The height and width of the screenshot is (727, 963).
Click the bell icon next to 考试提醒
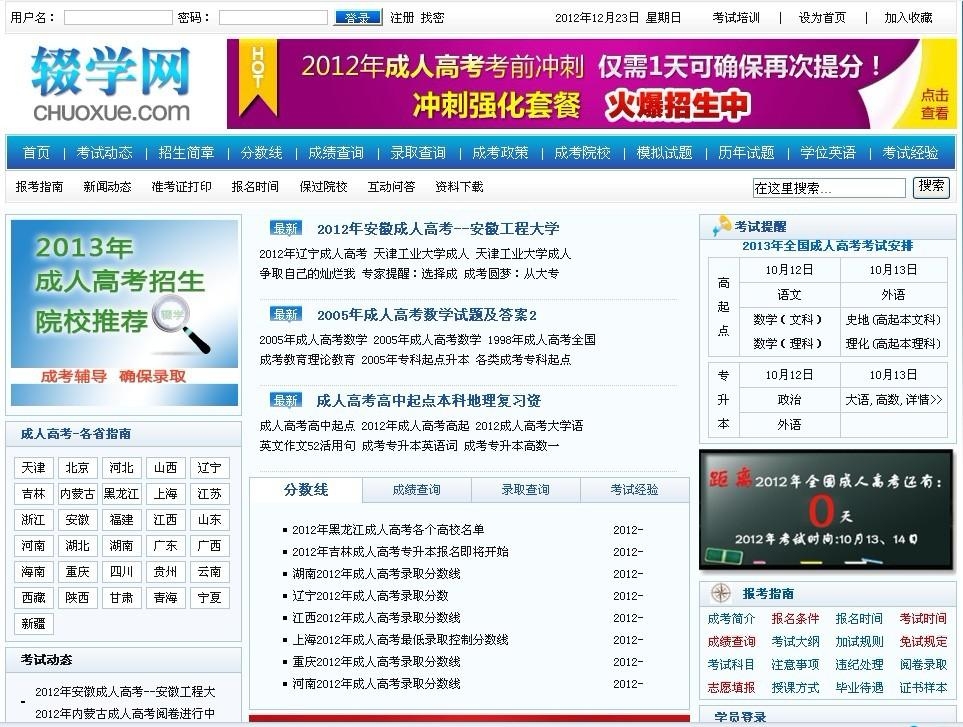721,227
